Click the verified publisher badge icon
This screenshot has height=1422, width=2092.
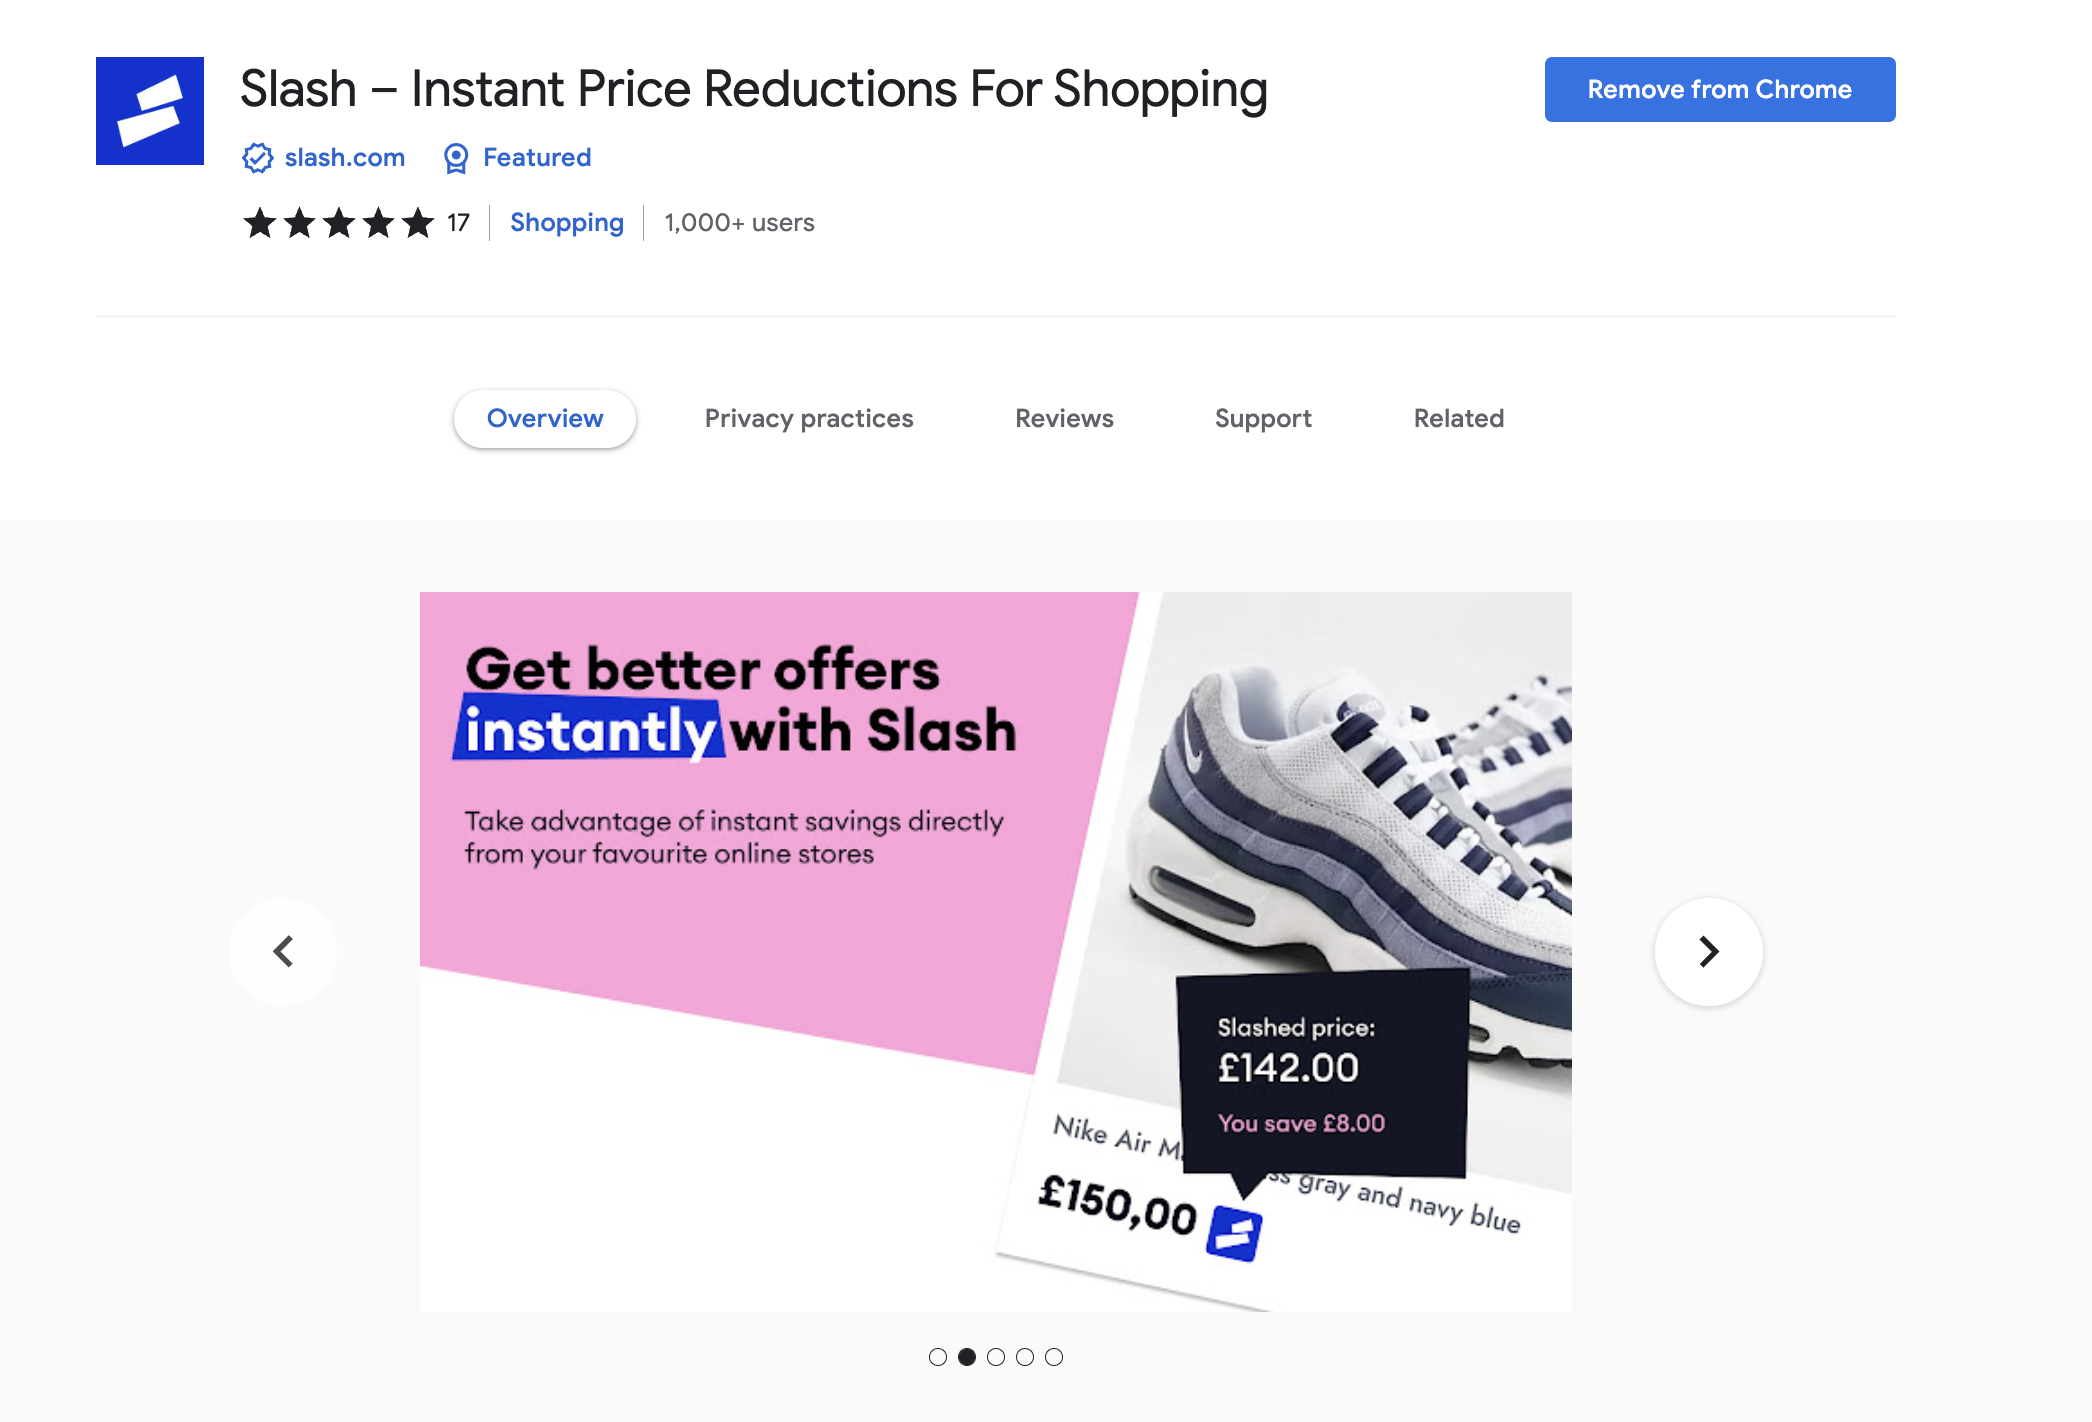coord(258,158)
